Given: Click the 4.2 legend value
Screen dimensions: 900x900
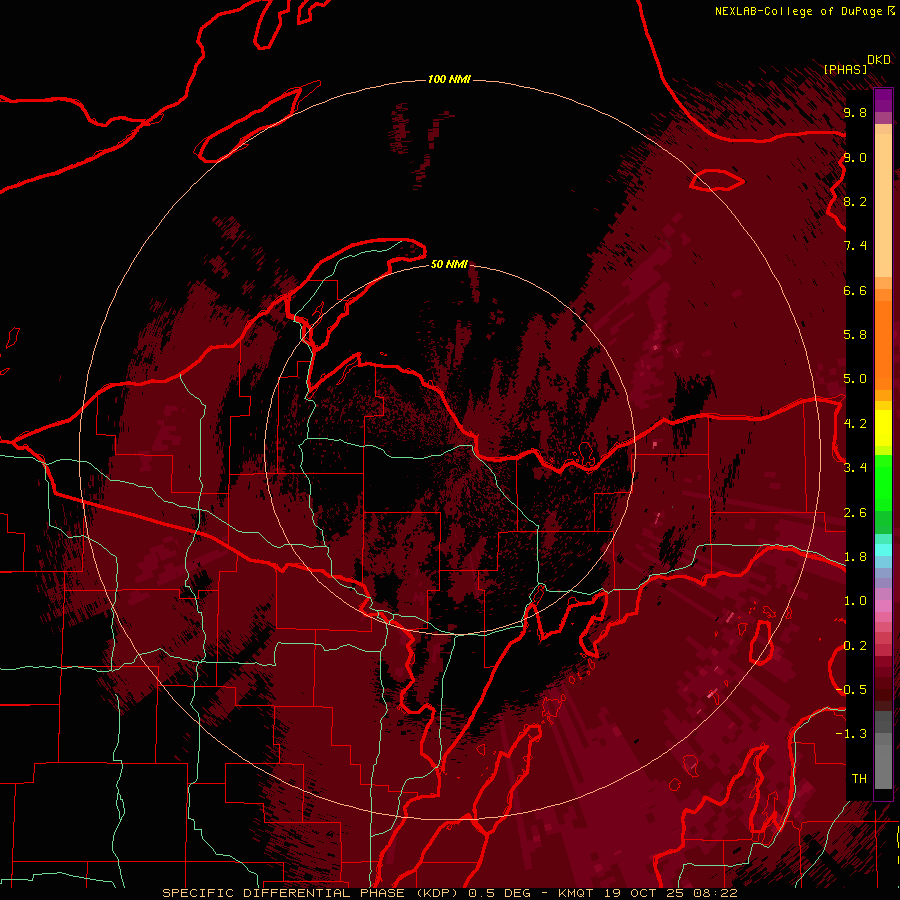Looking at the screenshot, I should (x=855, y=424).
